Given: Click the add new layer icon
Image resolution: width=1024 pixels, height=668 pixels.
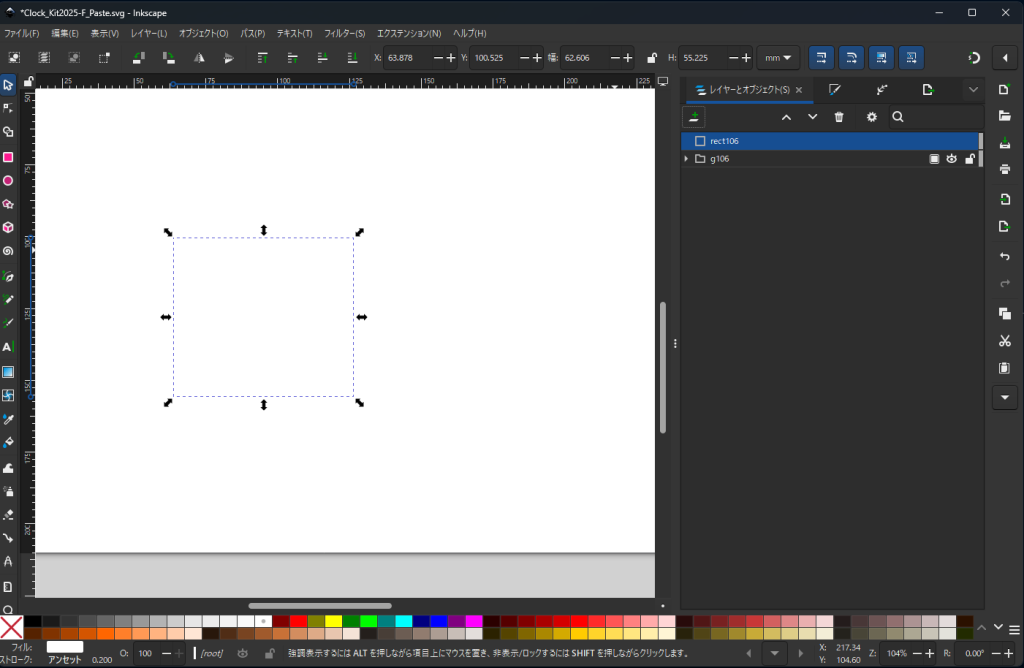Looking at the screenshot, I should (694, 117).
